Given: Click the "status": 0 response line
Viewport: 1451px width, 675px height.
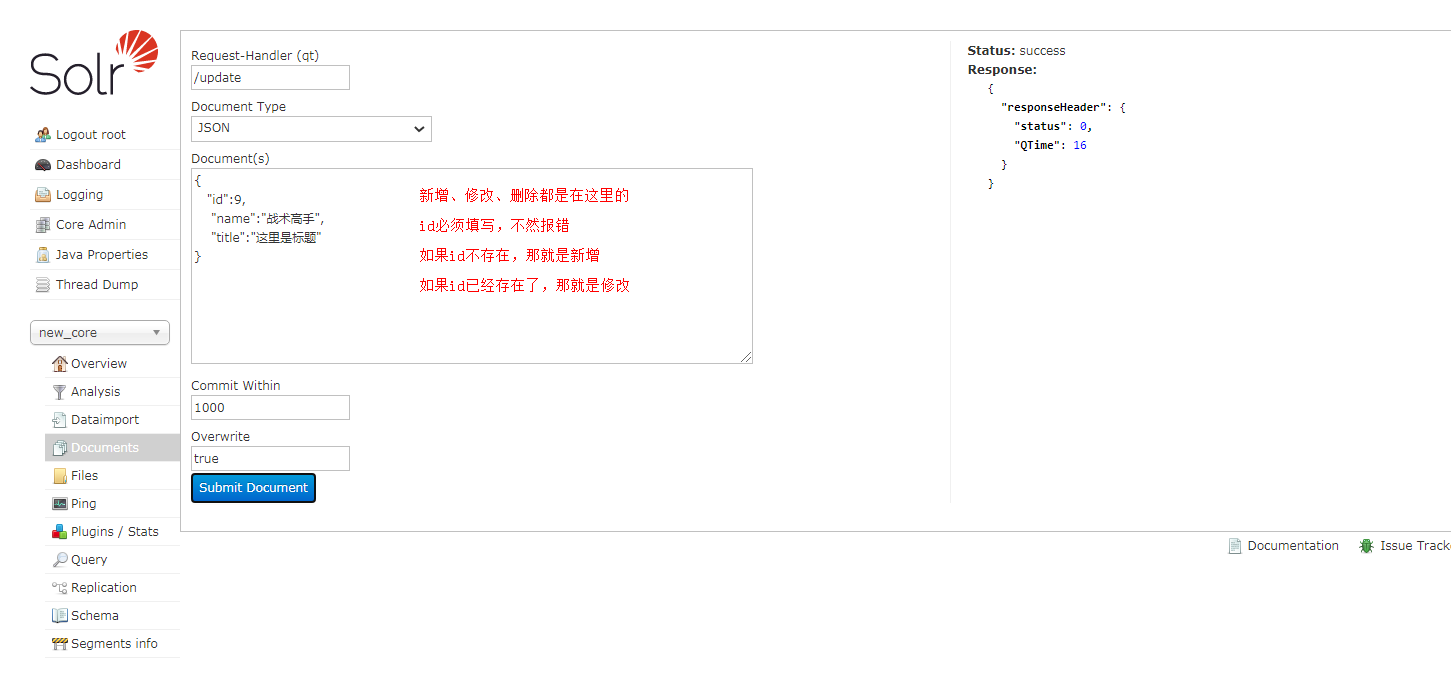Looking at the screenshot, I should pos(1053,126).
